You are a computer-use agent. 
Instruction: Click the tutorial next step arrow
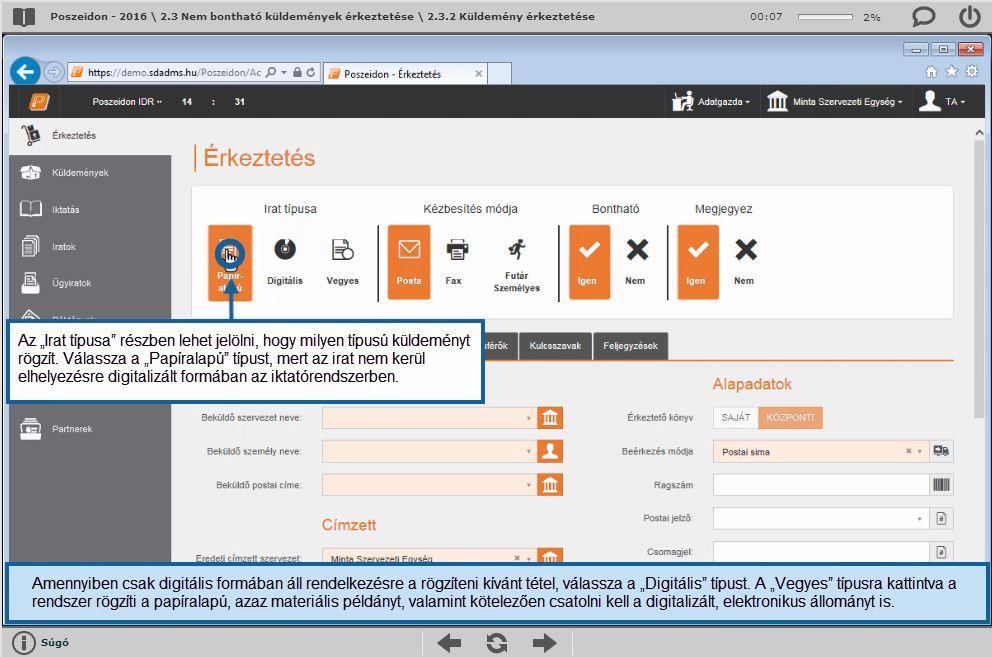pos(544,643)
